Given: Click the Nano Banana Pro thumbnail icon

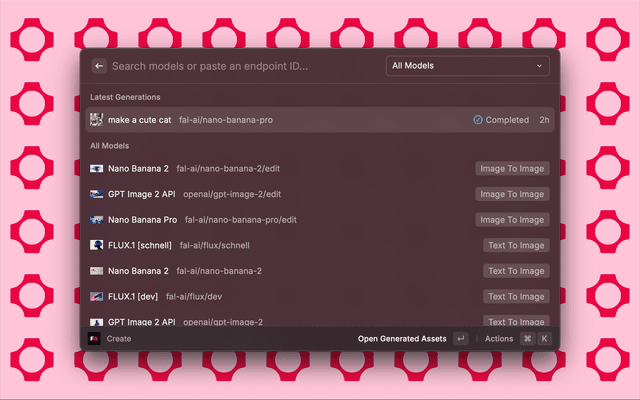Looking at the screenshot, I should click(x=96, y=220).
